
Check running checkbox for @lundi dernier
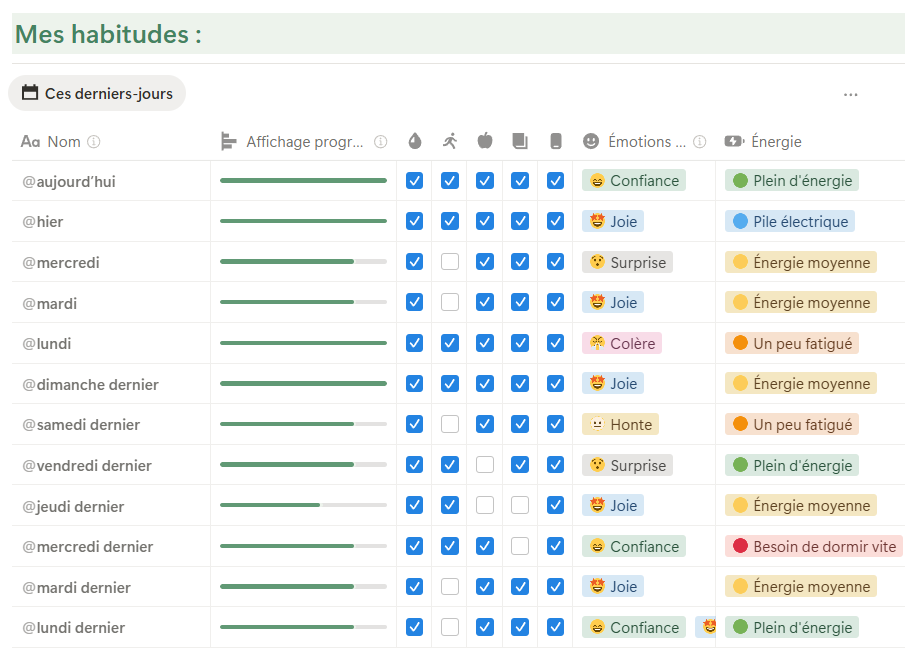pos(450,627)
